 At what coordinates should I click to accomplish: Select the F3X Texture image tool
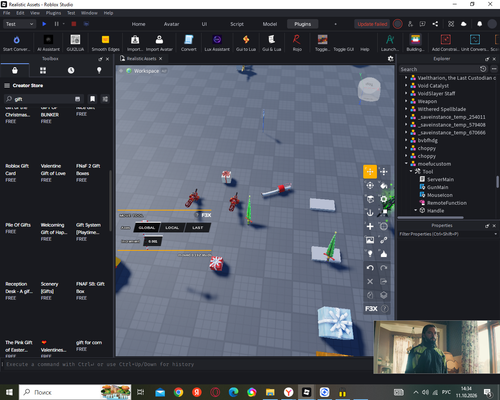click(370, 240)
